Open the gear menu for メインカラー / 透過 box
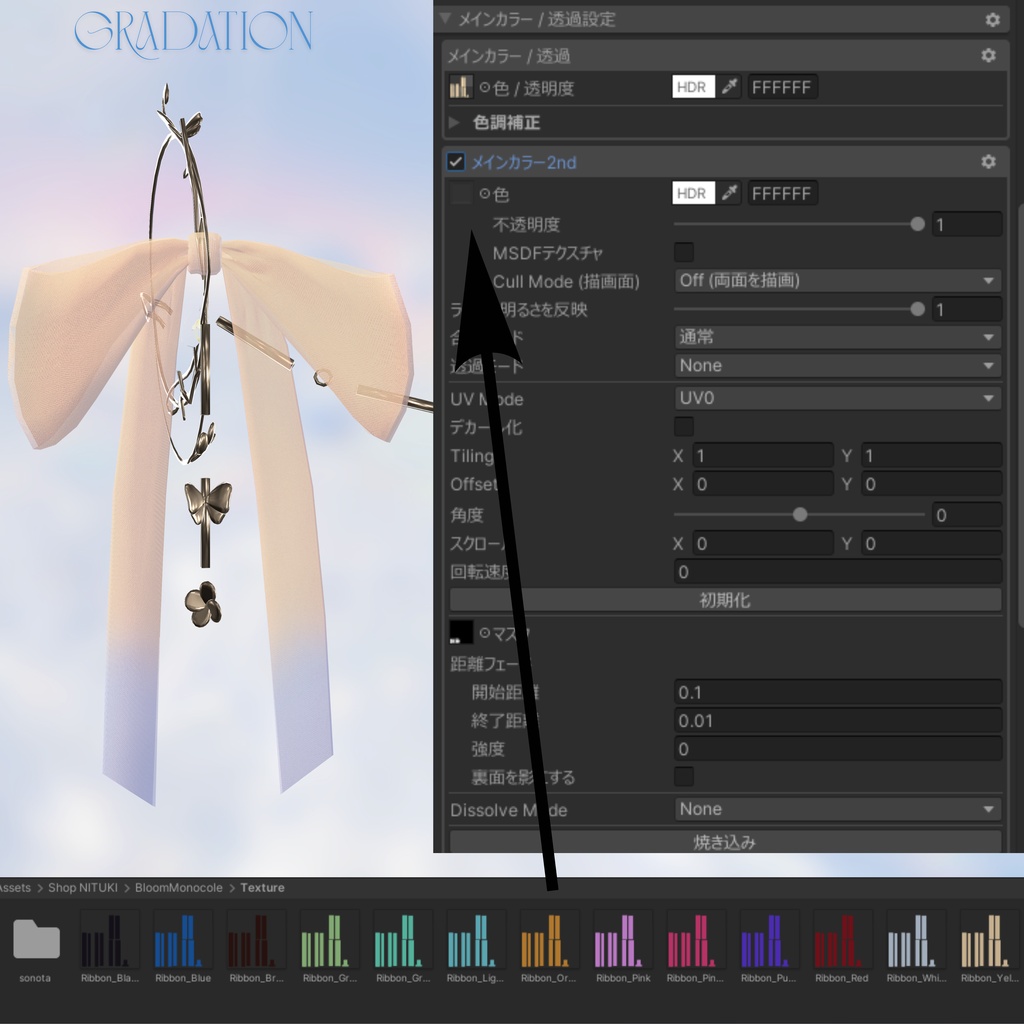The width and height of the screenshot is (1024, 1024). point(988,56)
